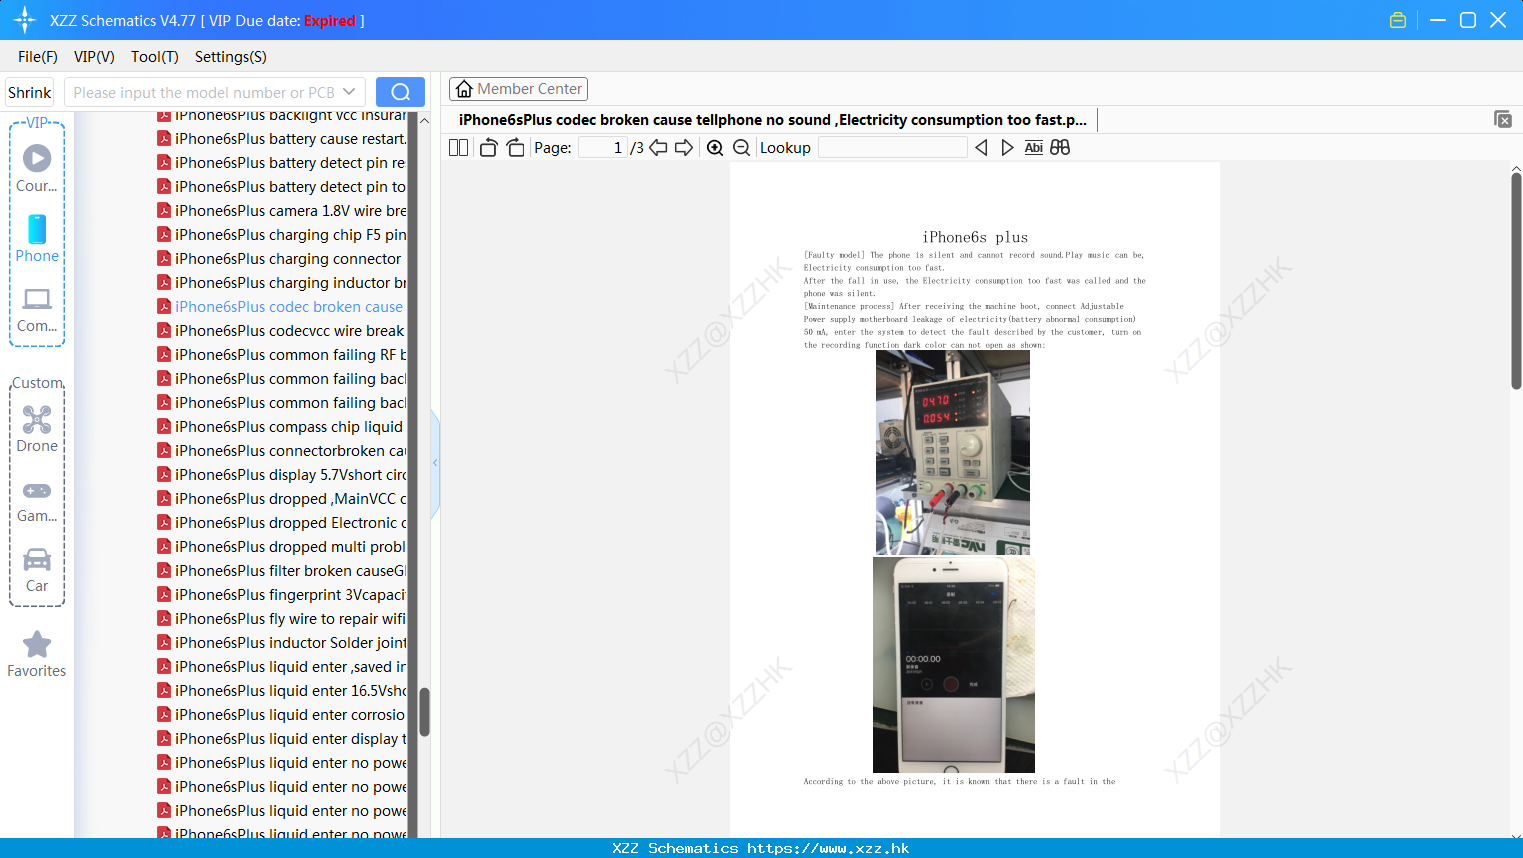Select the Game console category
The height and width of the screenshot is (858, 1523).
point(37,500)
